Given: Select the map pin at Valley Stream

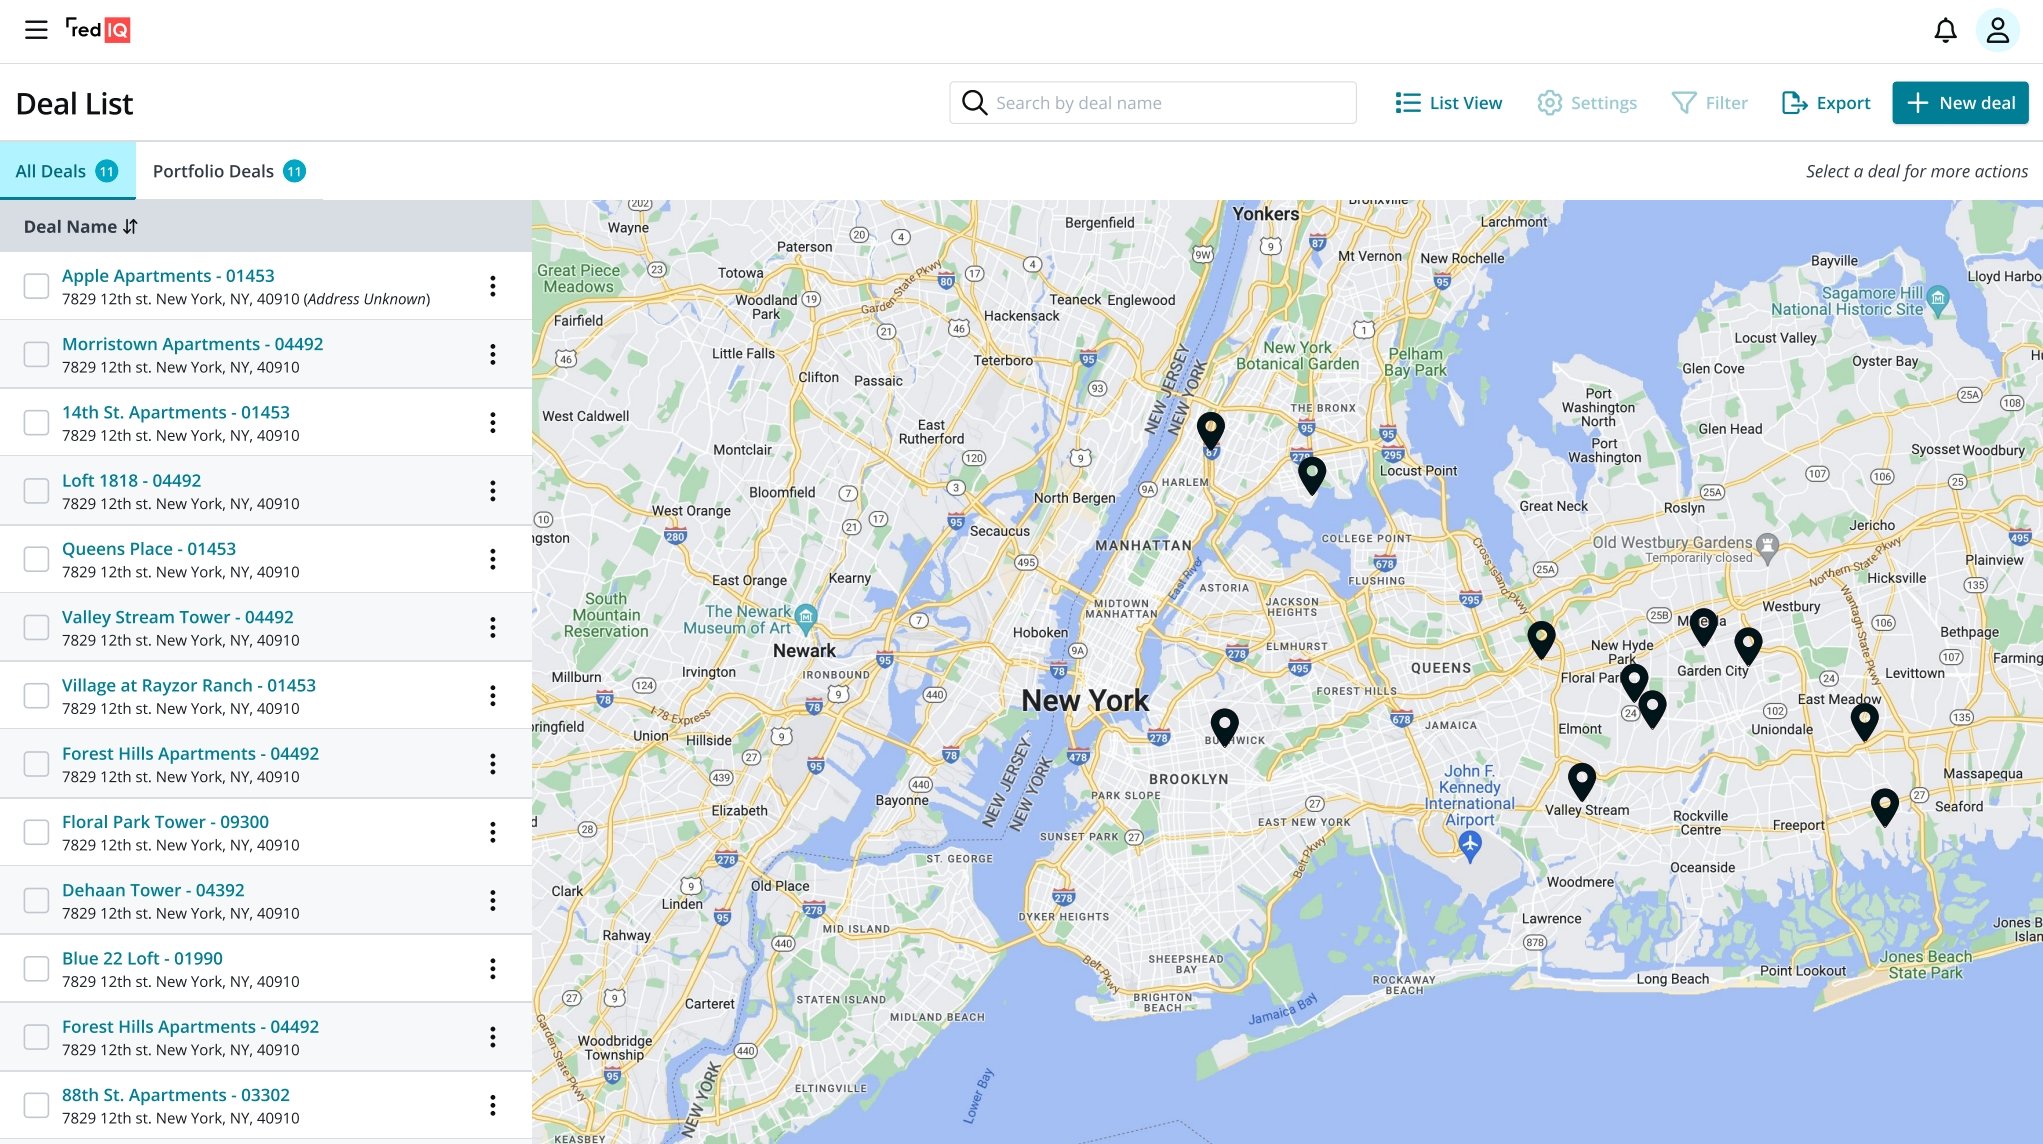Looking at the screenshot, I should (1582, 781).
